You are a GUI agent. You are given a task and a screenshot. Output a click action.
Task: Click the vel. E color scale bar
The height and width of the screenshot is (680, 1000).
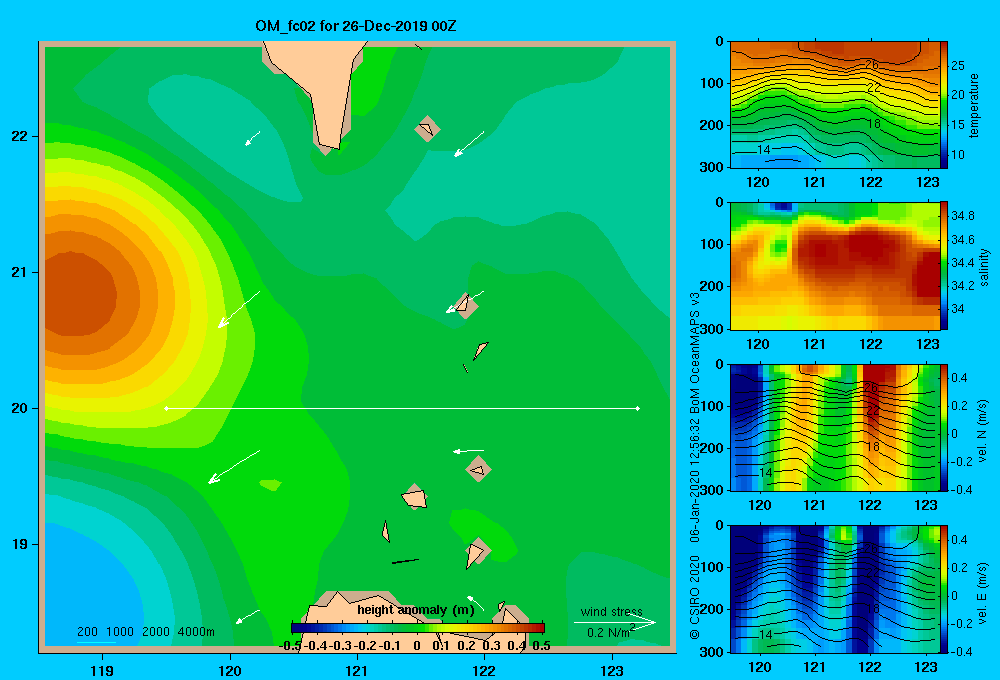(x=944, y=589)
